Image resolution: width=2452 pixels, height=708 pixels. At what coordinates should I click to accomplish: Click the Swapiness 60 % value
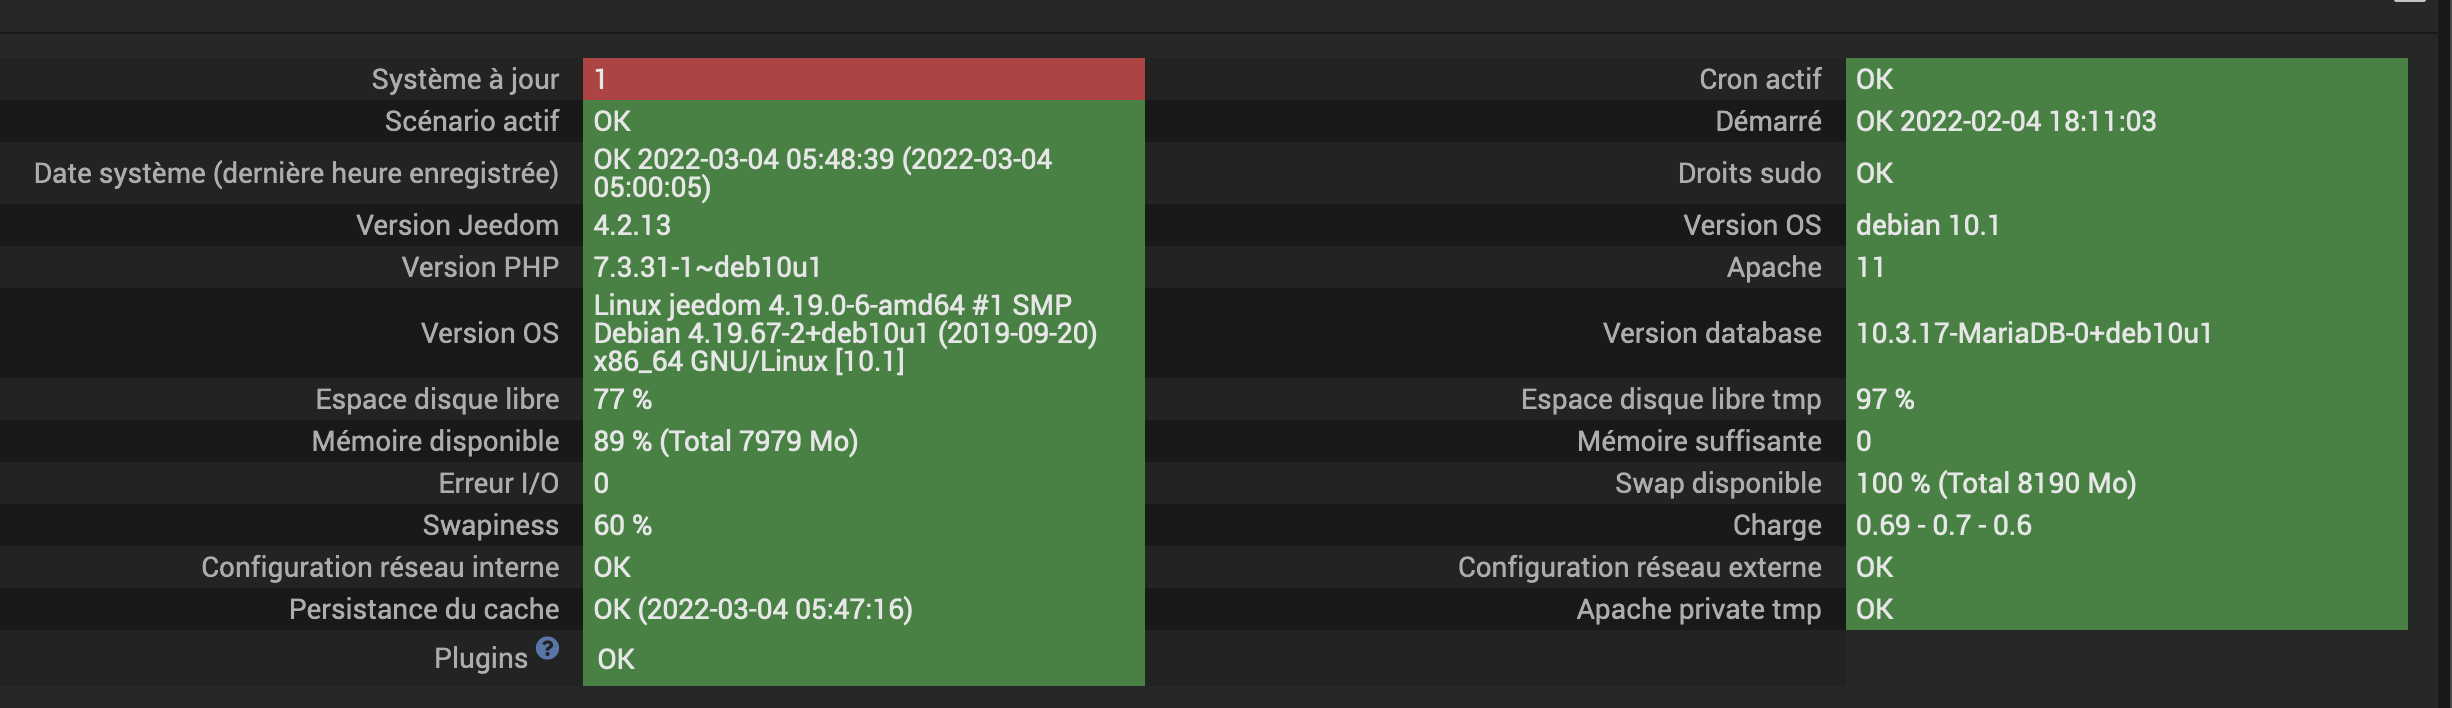click(864, 525)
